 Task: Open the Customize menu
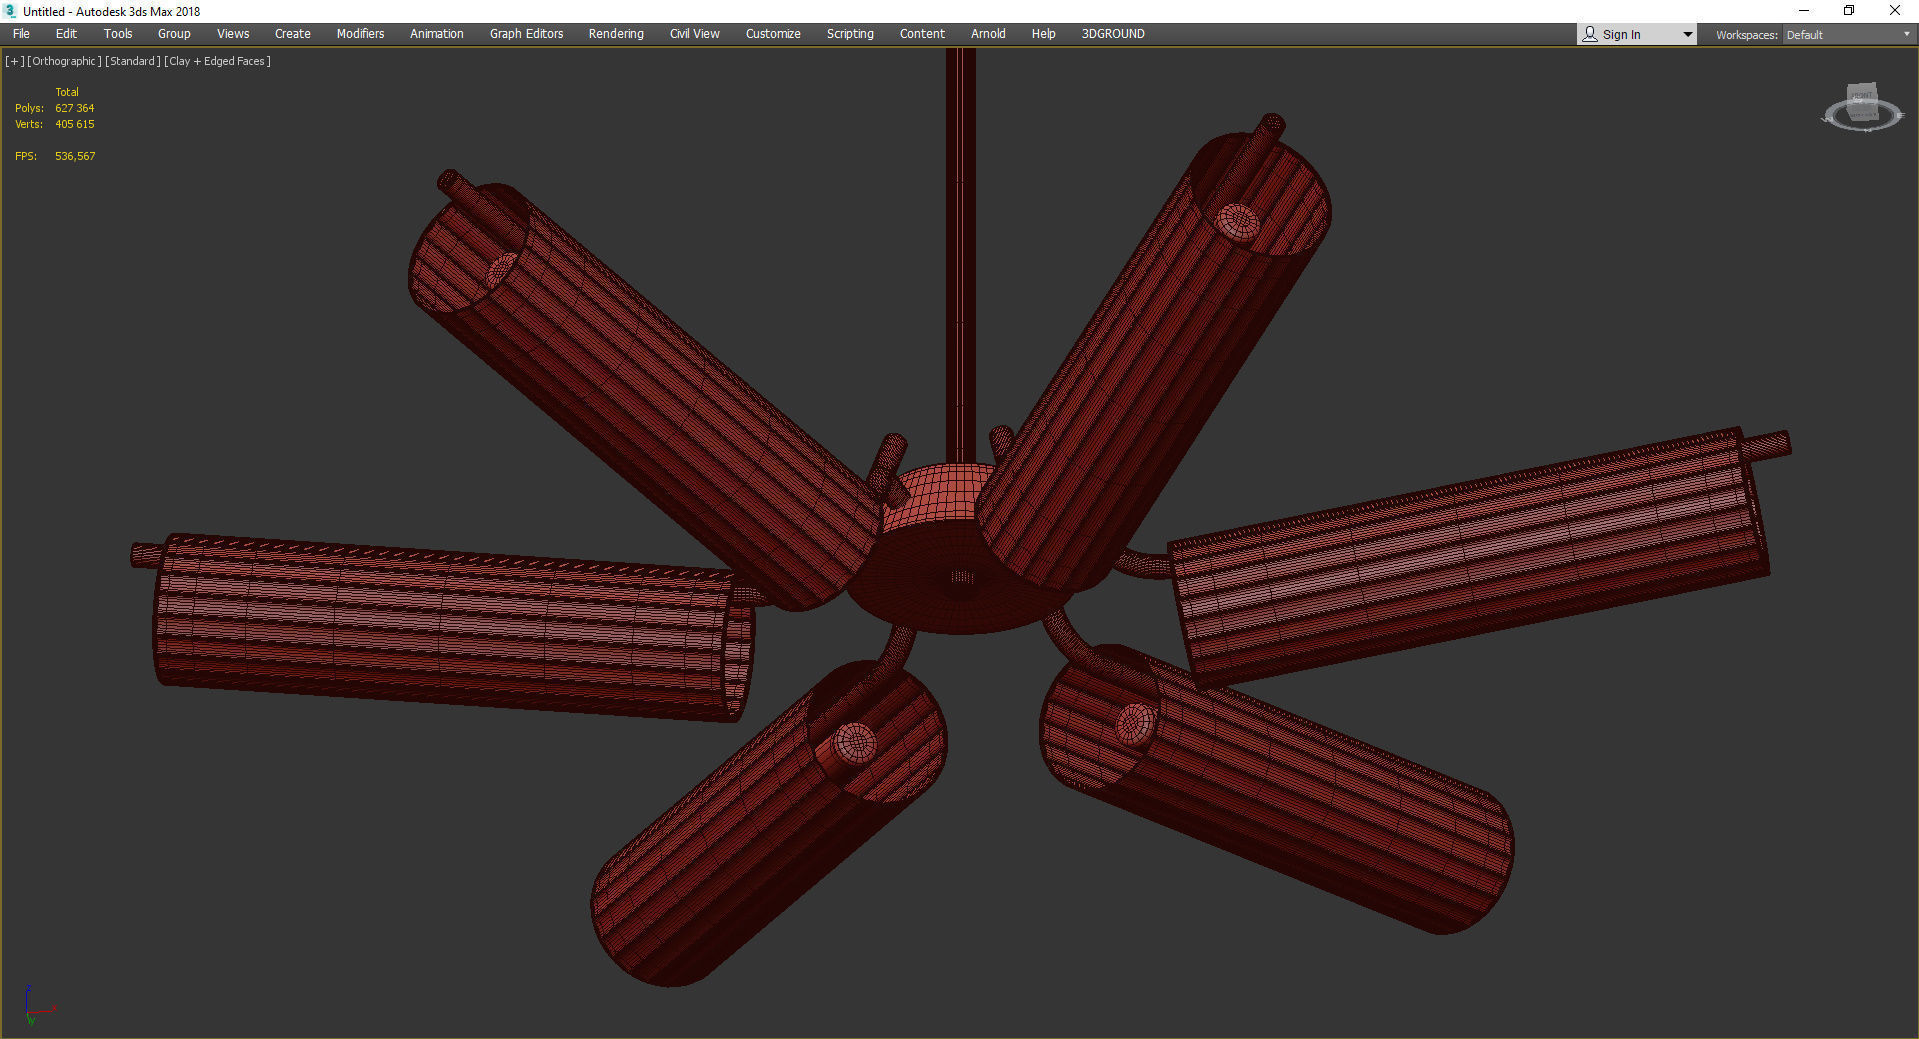tap(773, 34)
